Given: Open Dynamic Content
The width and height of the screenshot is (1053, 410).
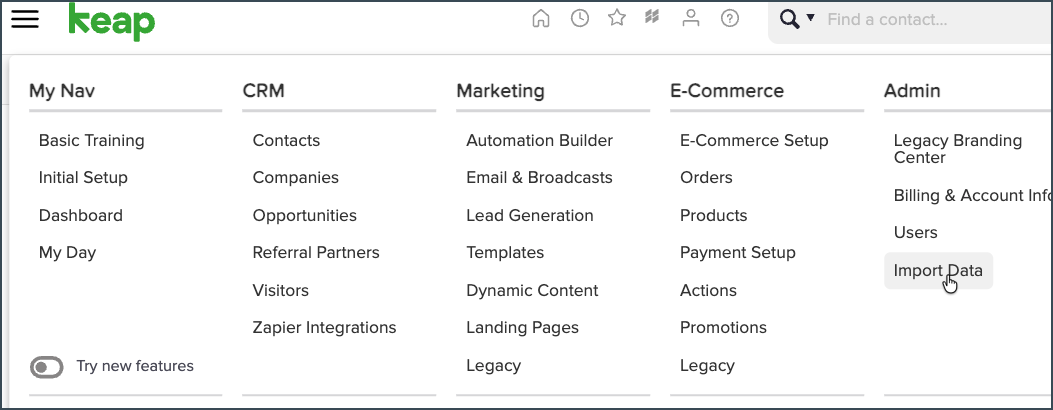Looking at the screenshot, I should (532, 291).
